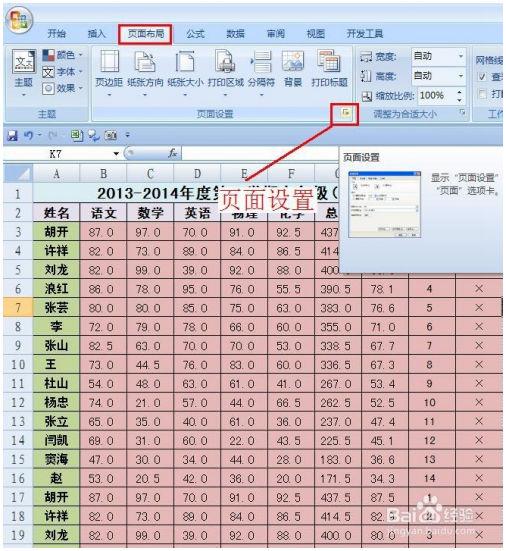Toggle the 网格线 打印 checkbox
This screenshot has width=506, height=551.
click(483, 94)
